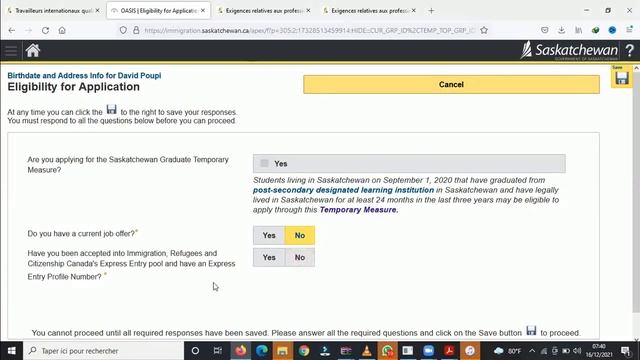
Task: Launch Google Chrome from the taskbar
Action: [304, 351]
